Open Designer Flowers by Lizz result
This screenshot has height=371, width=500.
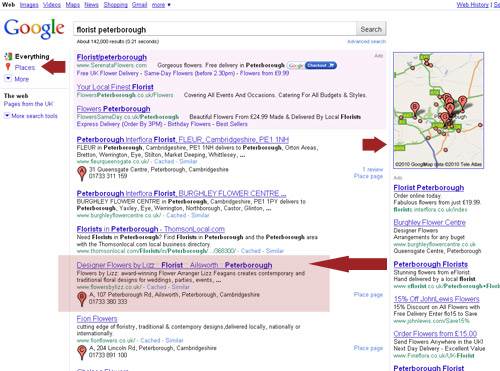point(174,265)
